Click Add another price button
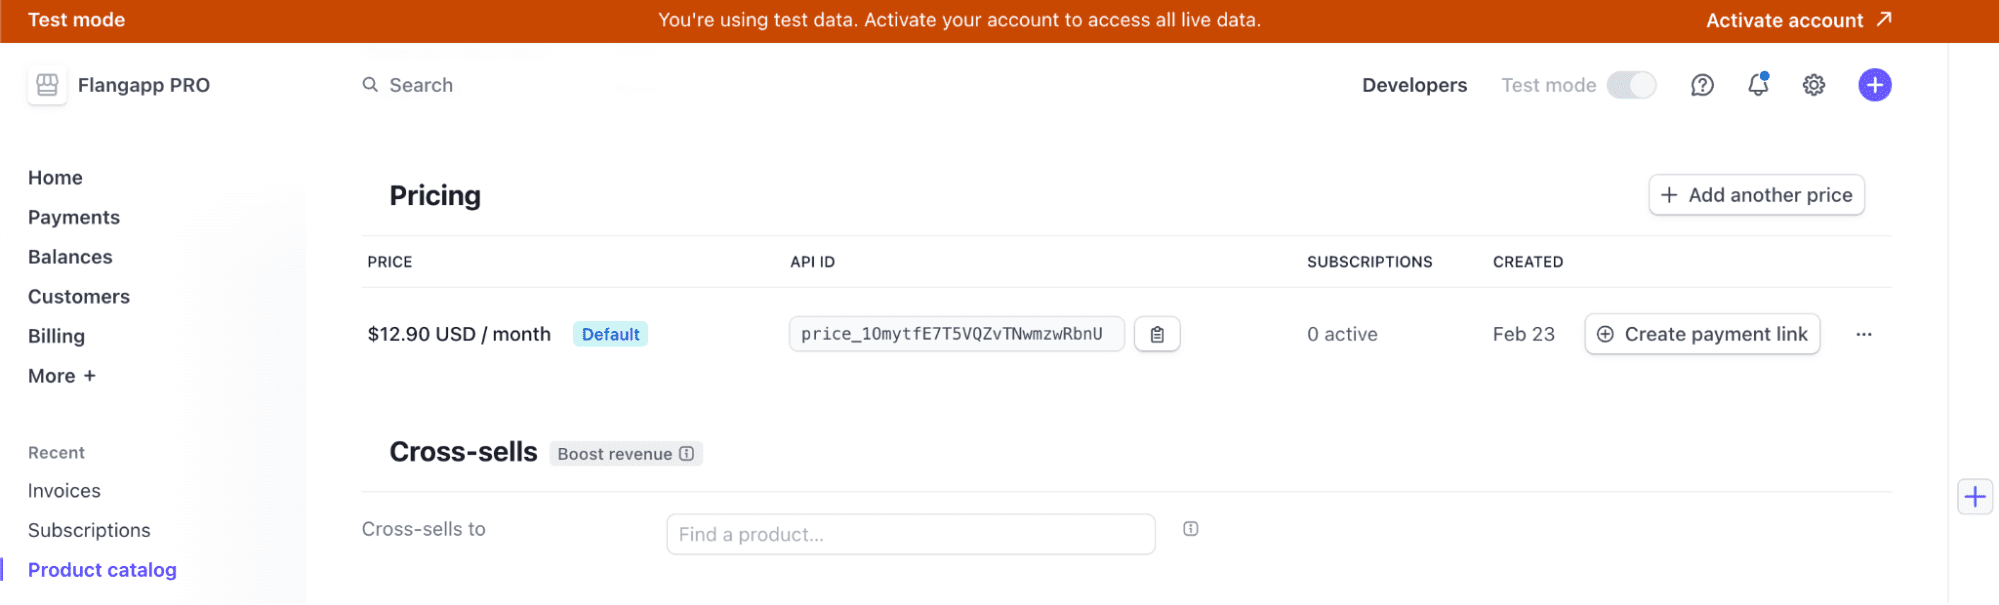The height and width of the screenshot is (605, 1999). point(1756,195)
